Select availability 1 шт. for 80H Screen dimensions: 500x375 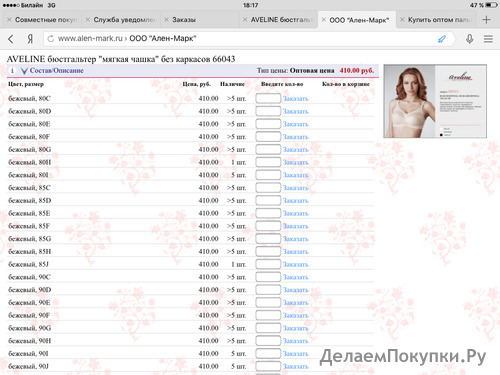click(x=239, y=162)
